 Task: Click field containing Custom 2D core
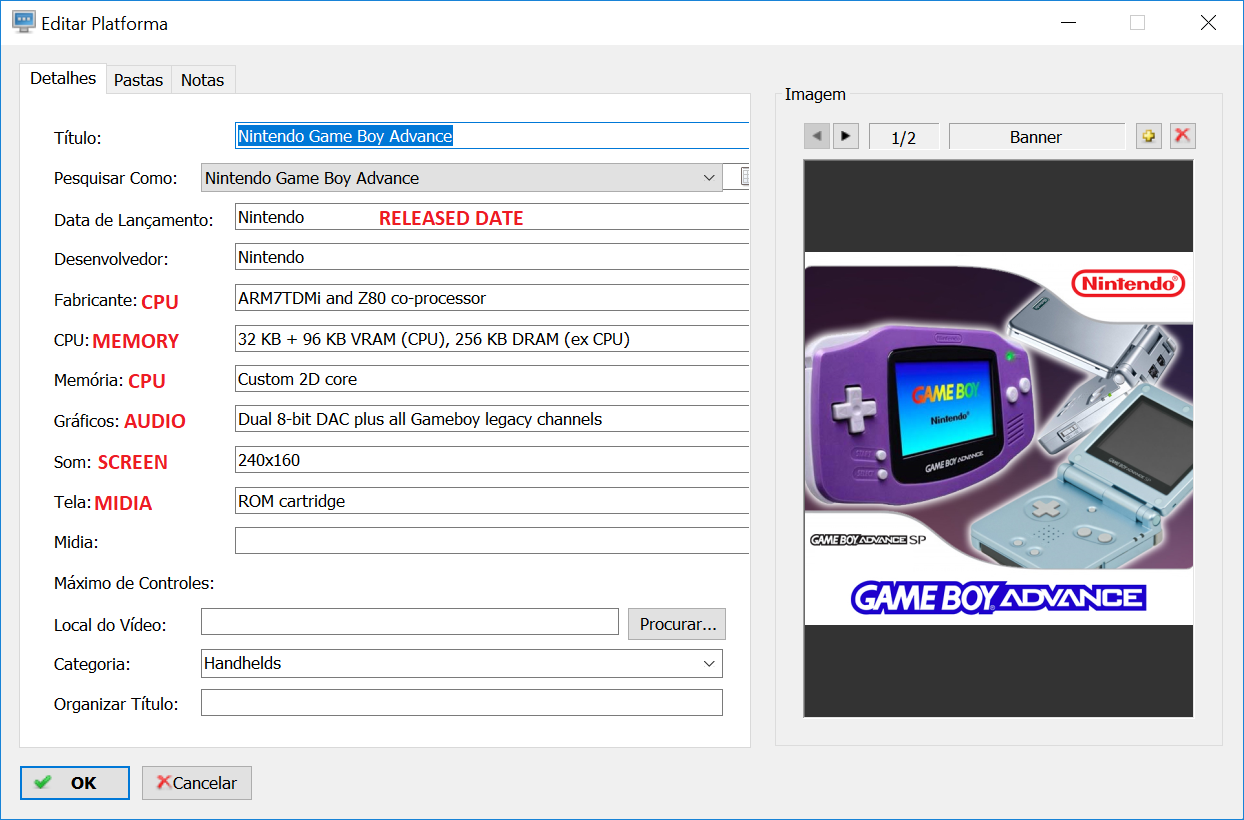[x=492, y=379]
